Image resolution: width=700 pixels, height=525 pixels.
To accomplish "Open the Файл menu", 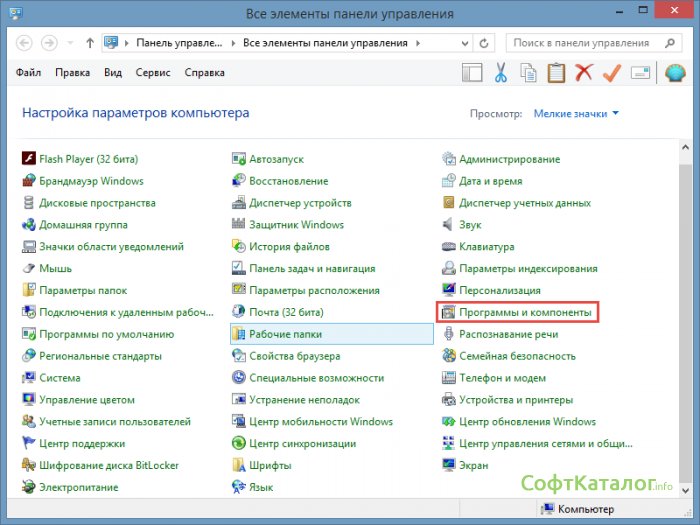I will [x=30, y=73].
